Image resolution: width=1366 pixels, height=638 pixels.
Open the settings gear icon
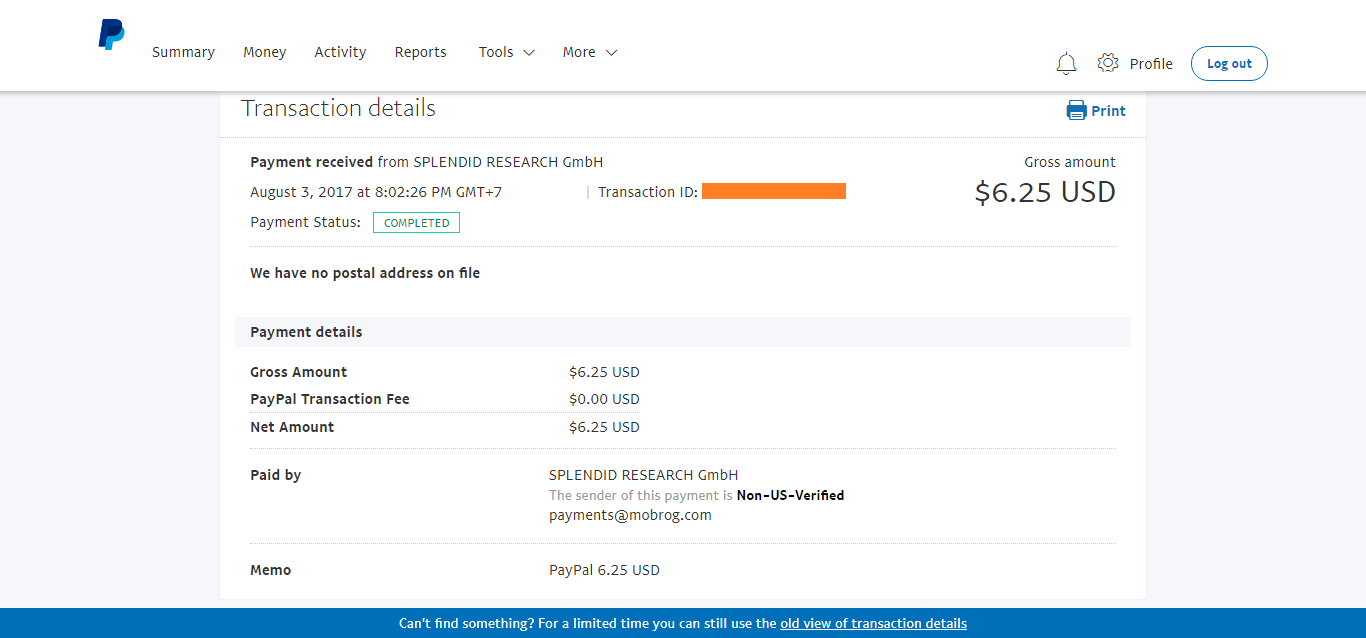point(1107,63)
